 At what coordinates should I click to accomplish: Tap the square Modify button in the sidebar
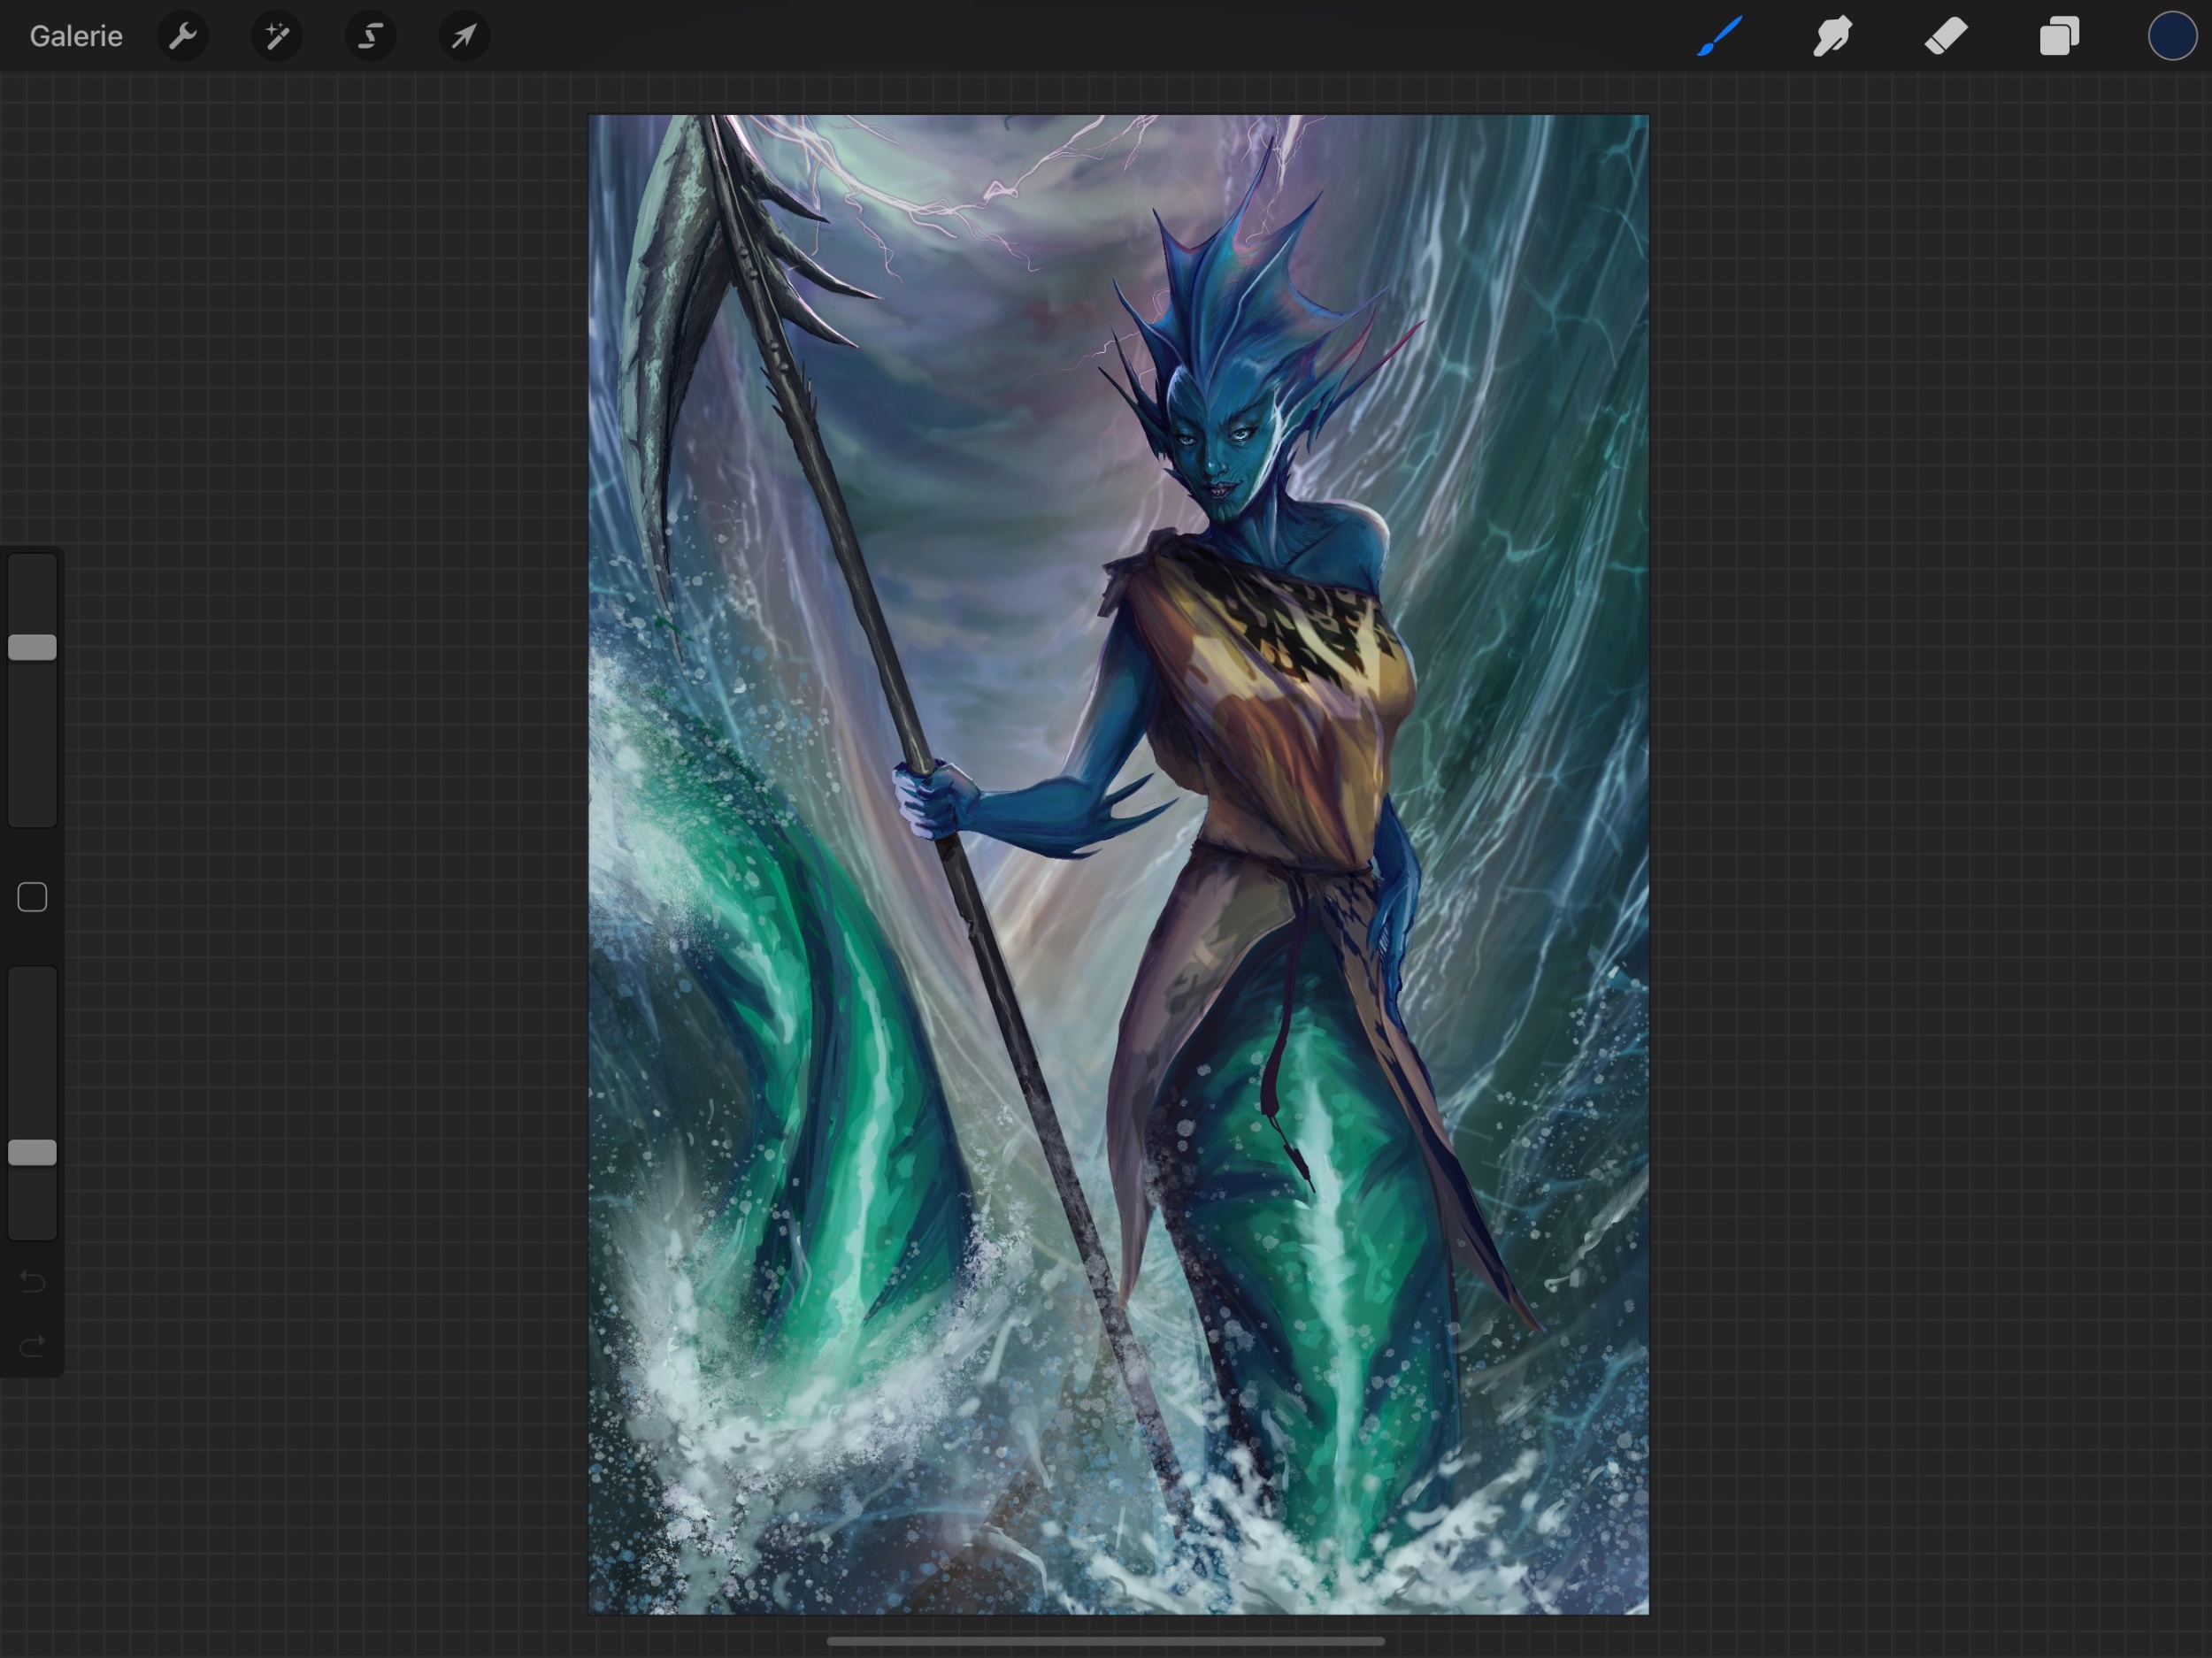(x=32, y=897)
